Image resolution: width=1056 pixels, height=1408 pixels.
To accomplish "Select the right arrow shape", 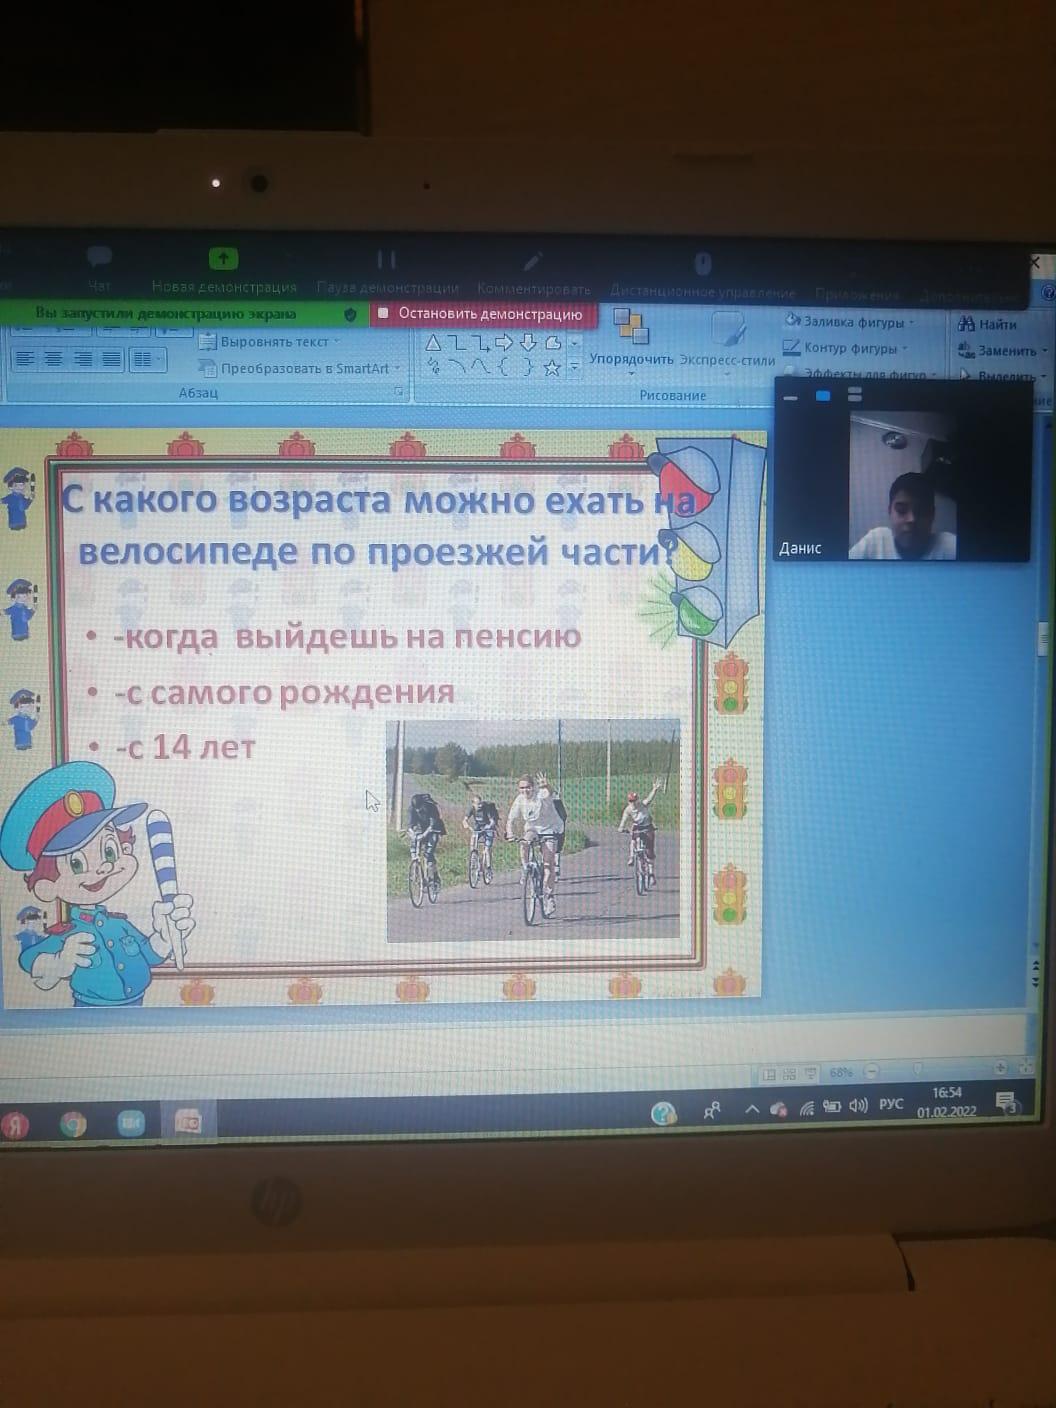I will 504,344.
